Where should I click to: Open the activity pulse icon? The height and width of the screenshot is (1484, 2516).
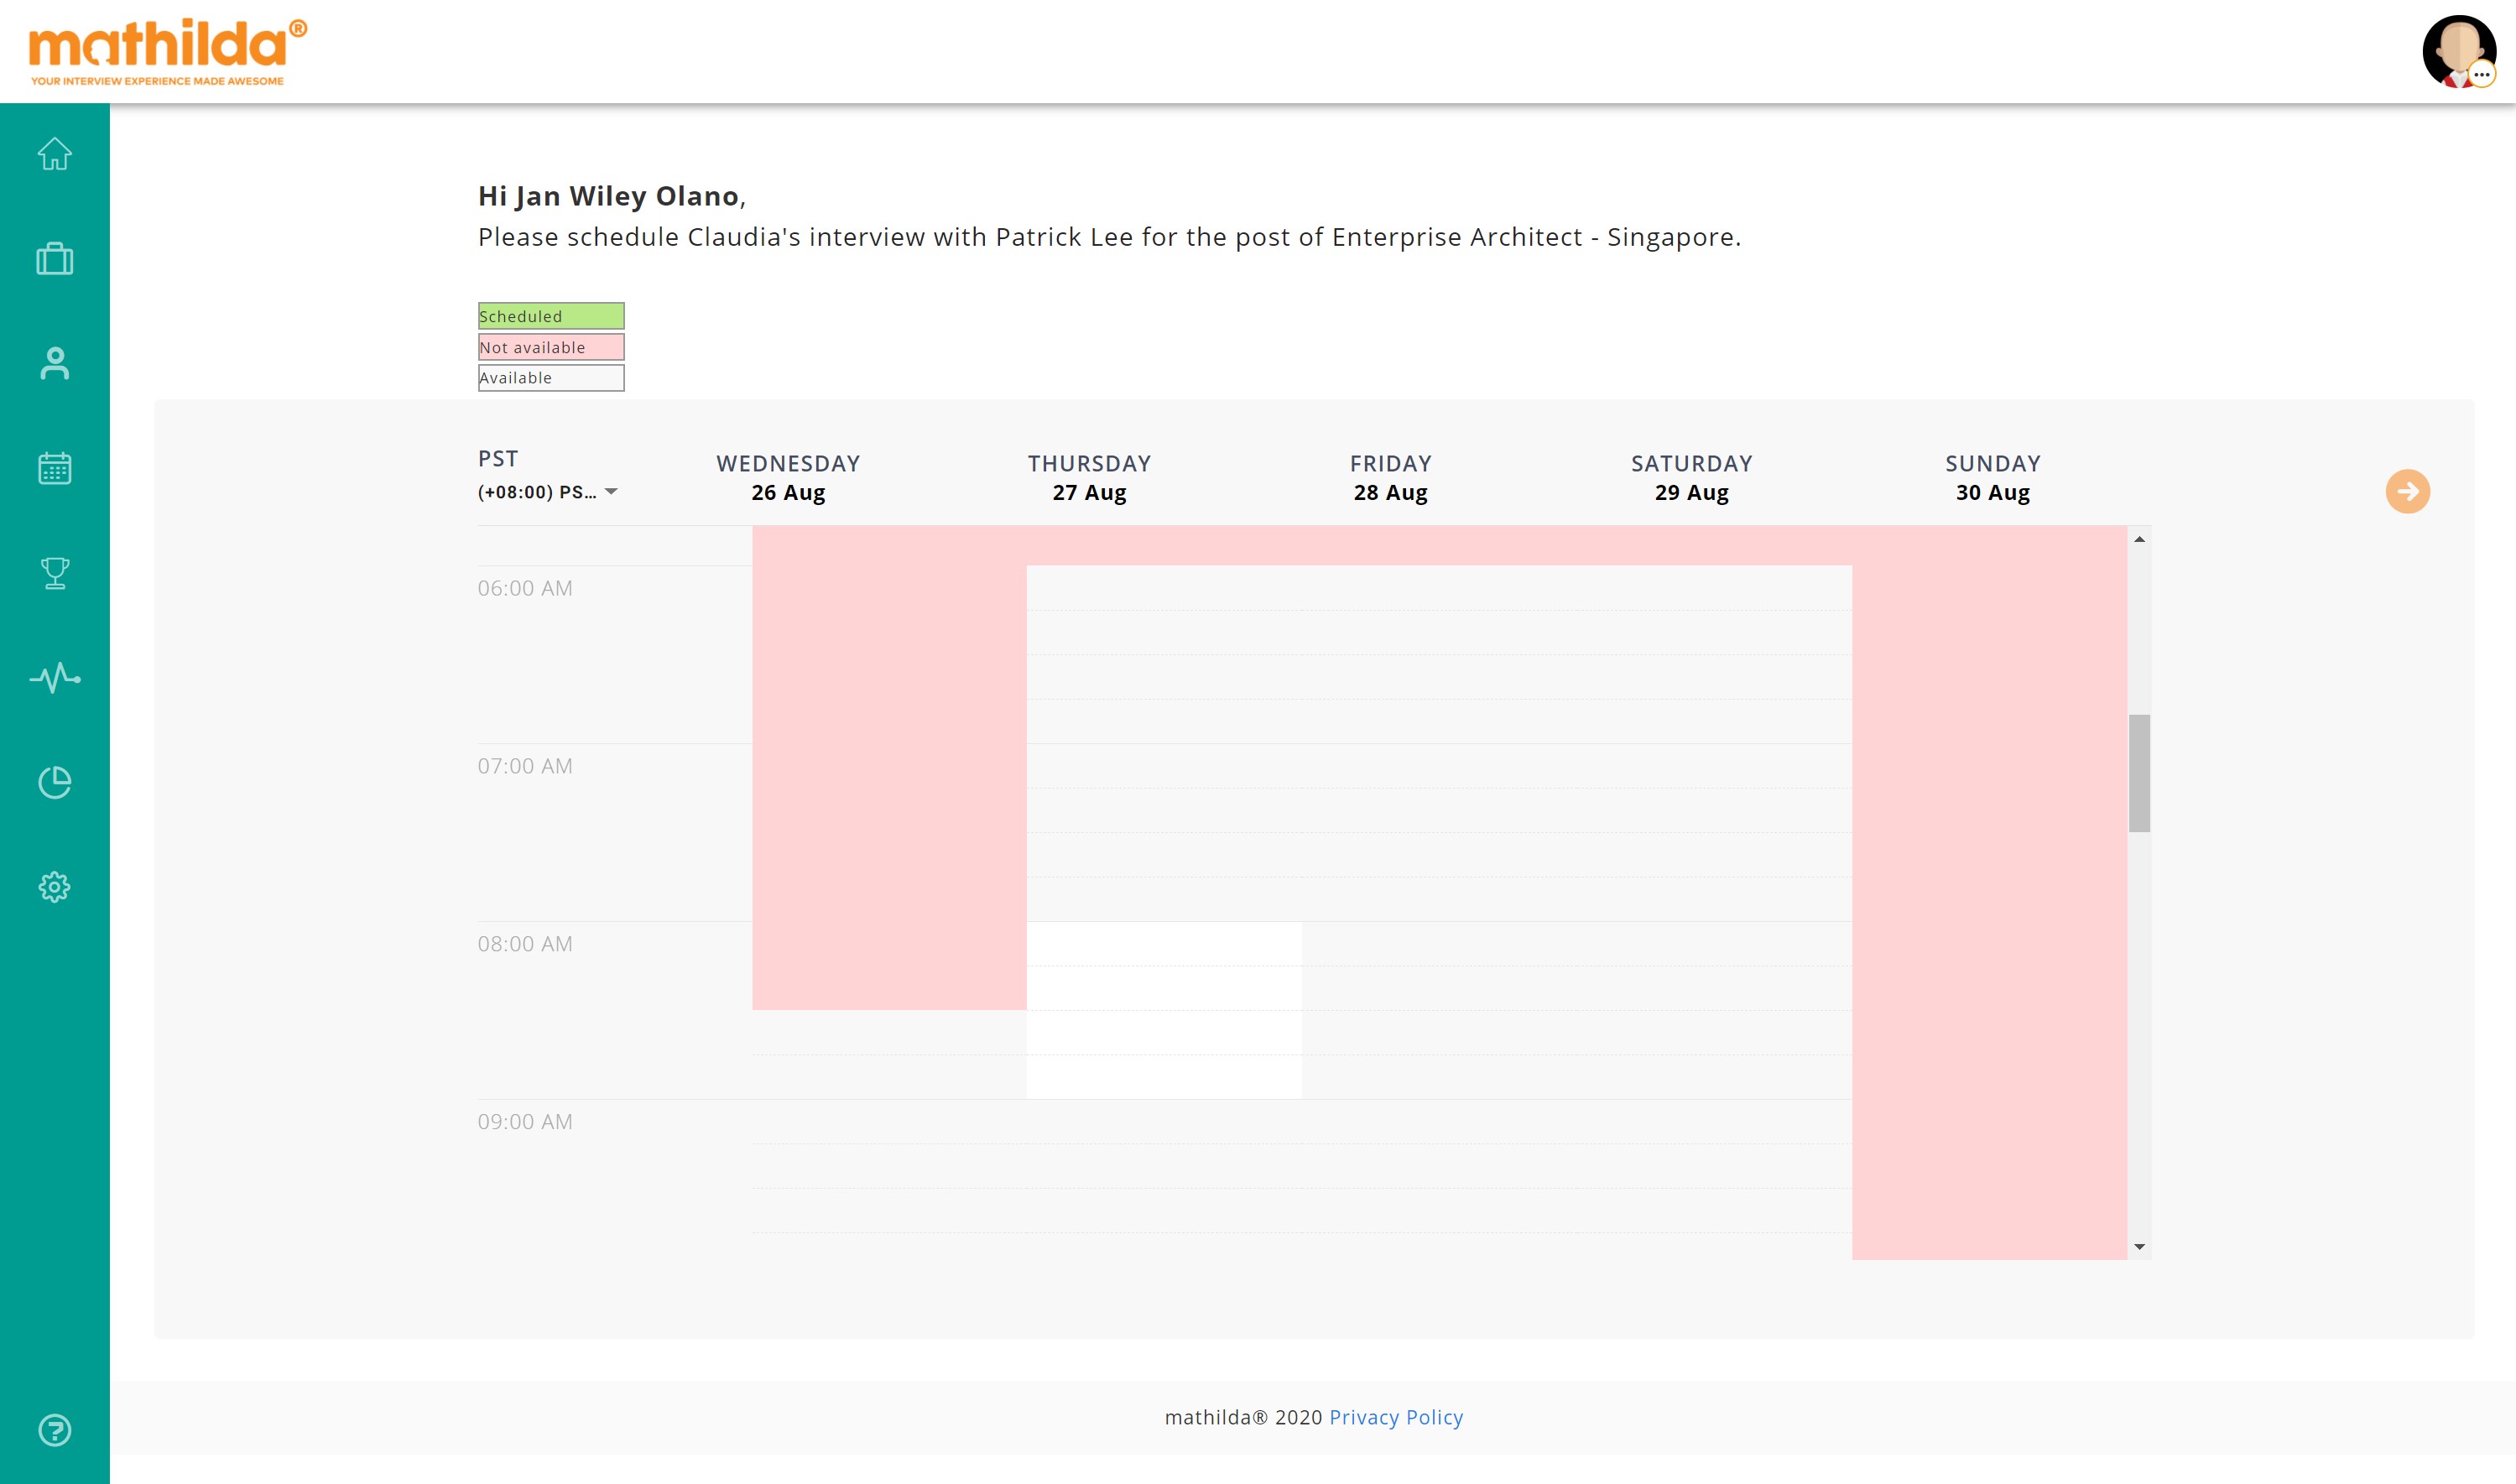click(55, 678)
